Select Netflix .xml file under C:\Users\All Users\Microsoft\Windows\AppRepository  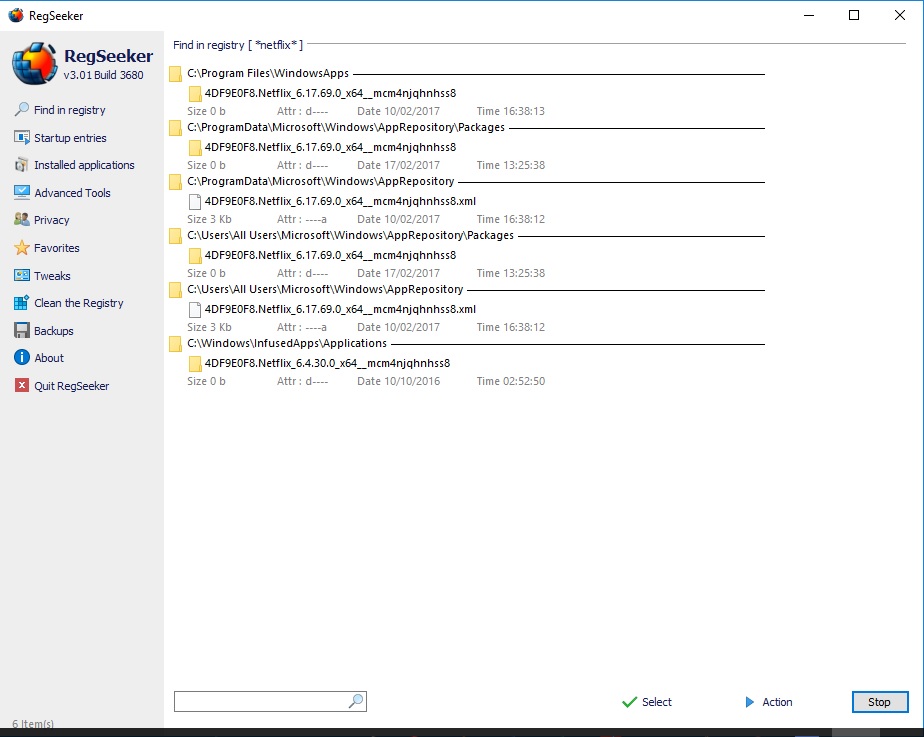[340, 309]
